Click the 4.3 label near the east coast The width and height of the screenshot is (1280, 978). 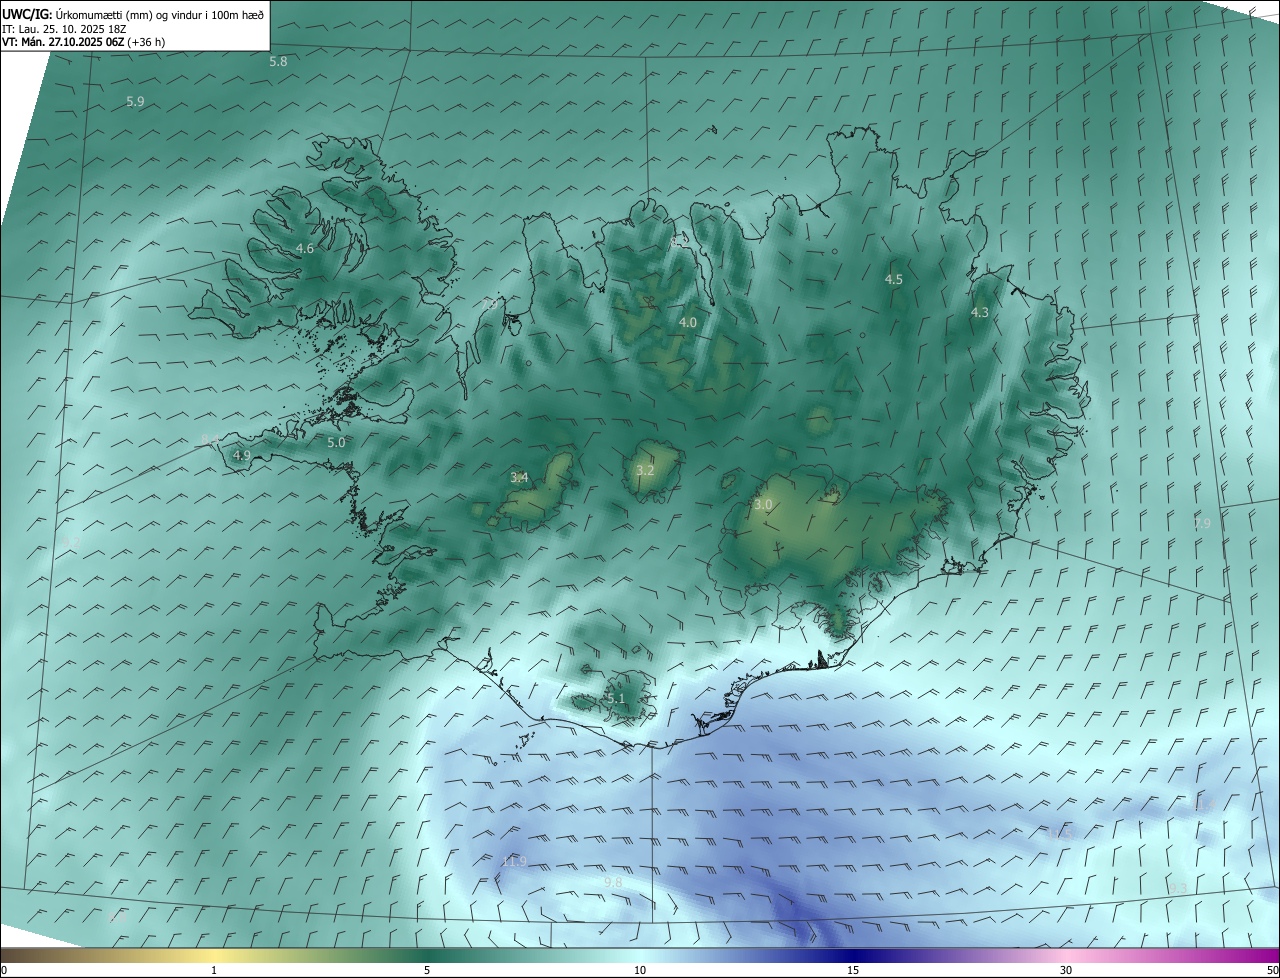tap(980, 313)
